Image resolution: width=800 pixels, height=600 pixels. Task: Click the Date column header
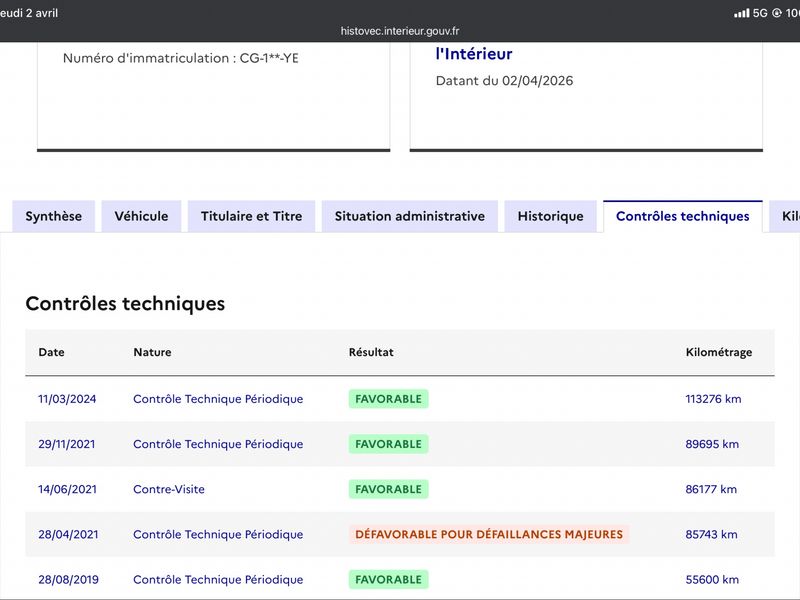52,352
